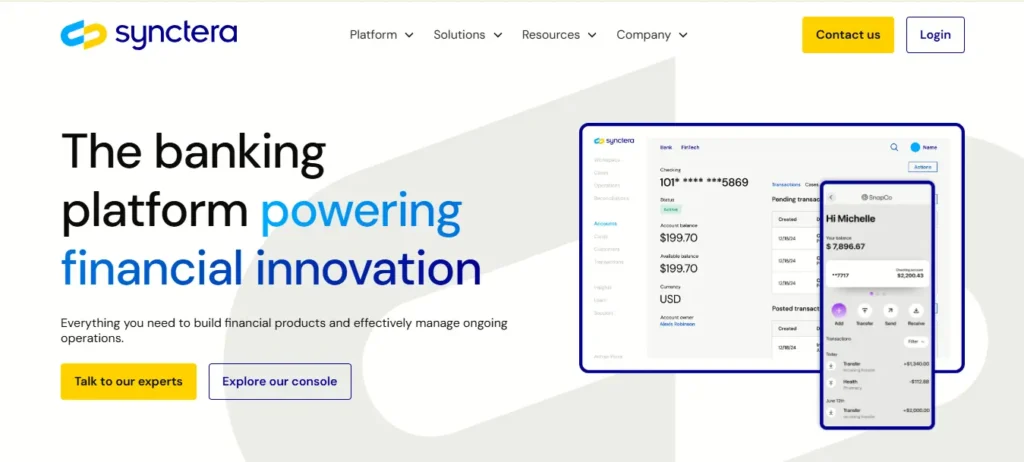Open the Solutions dropdown menu
This screenshot has width=1024, height=462.
(x=467, y=34)
